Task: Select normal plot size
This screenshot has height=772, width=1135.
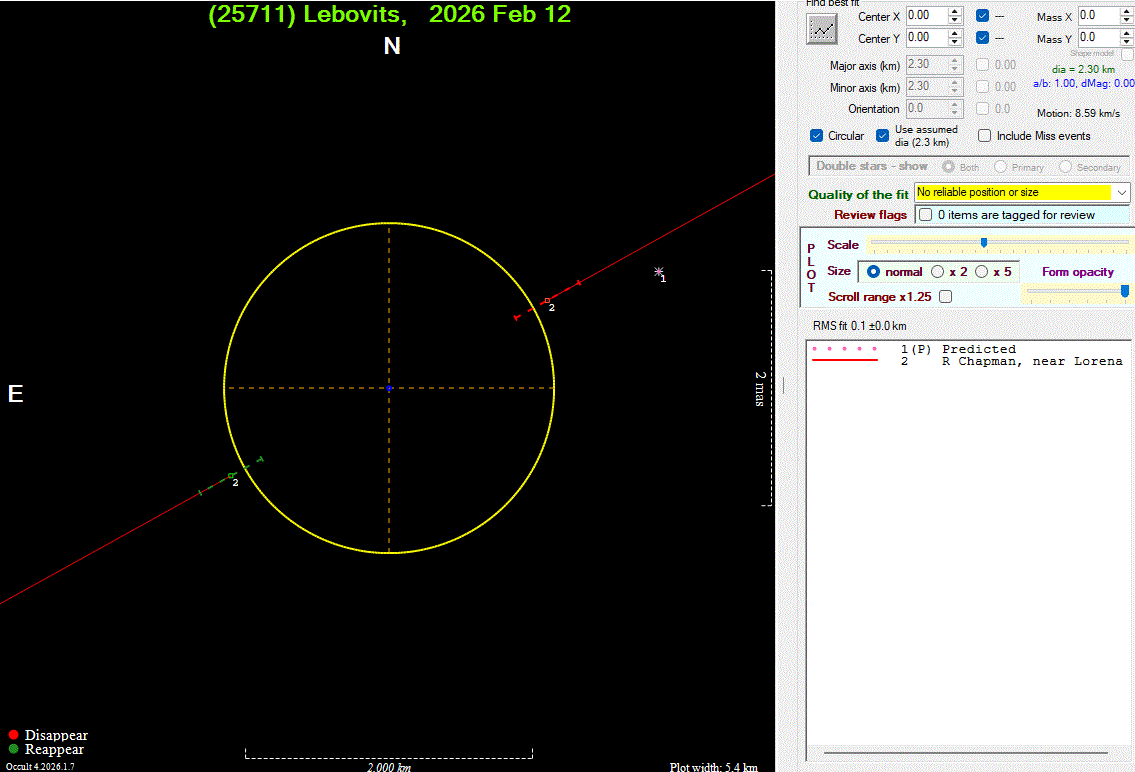Action: [x=874, y=272]
